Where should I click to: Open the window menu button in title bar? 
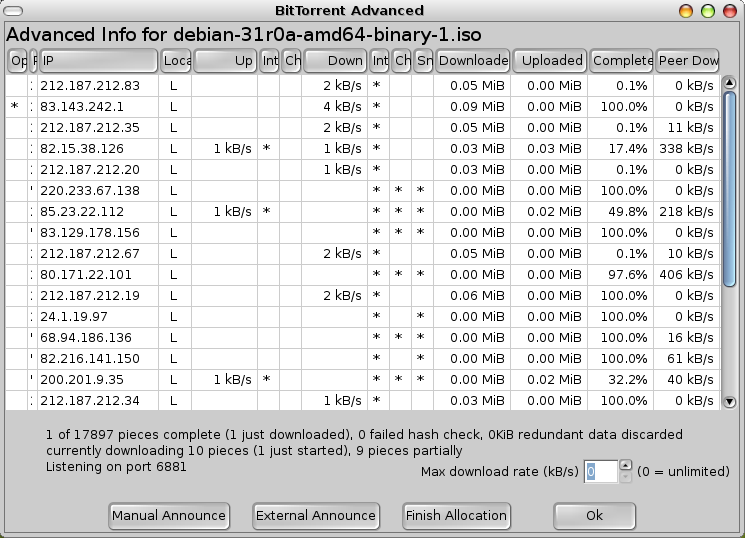(x=12, y=10)
